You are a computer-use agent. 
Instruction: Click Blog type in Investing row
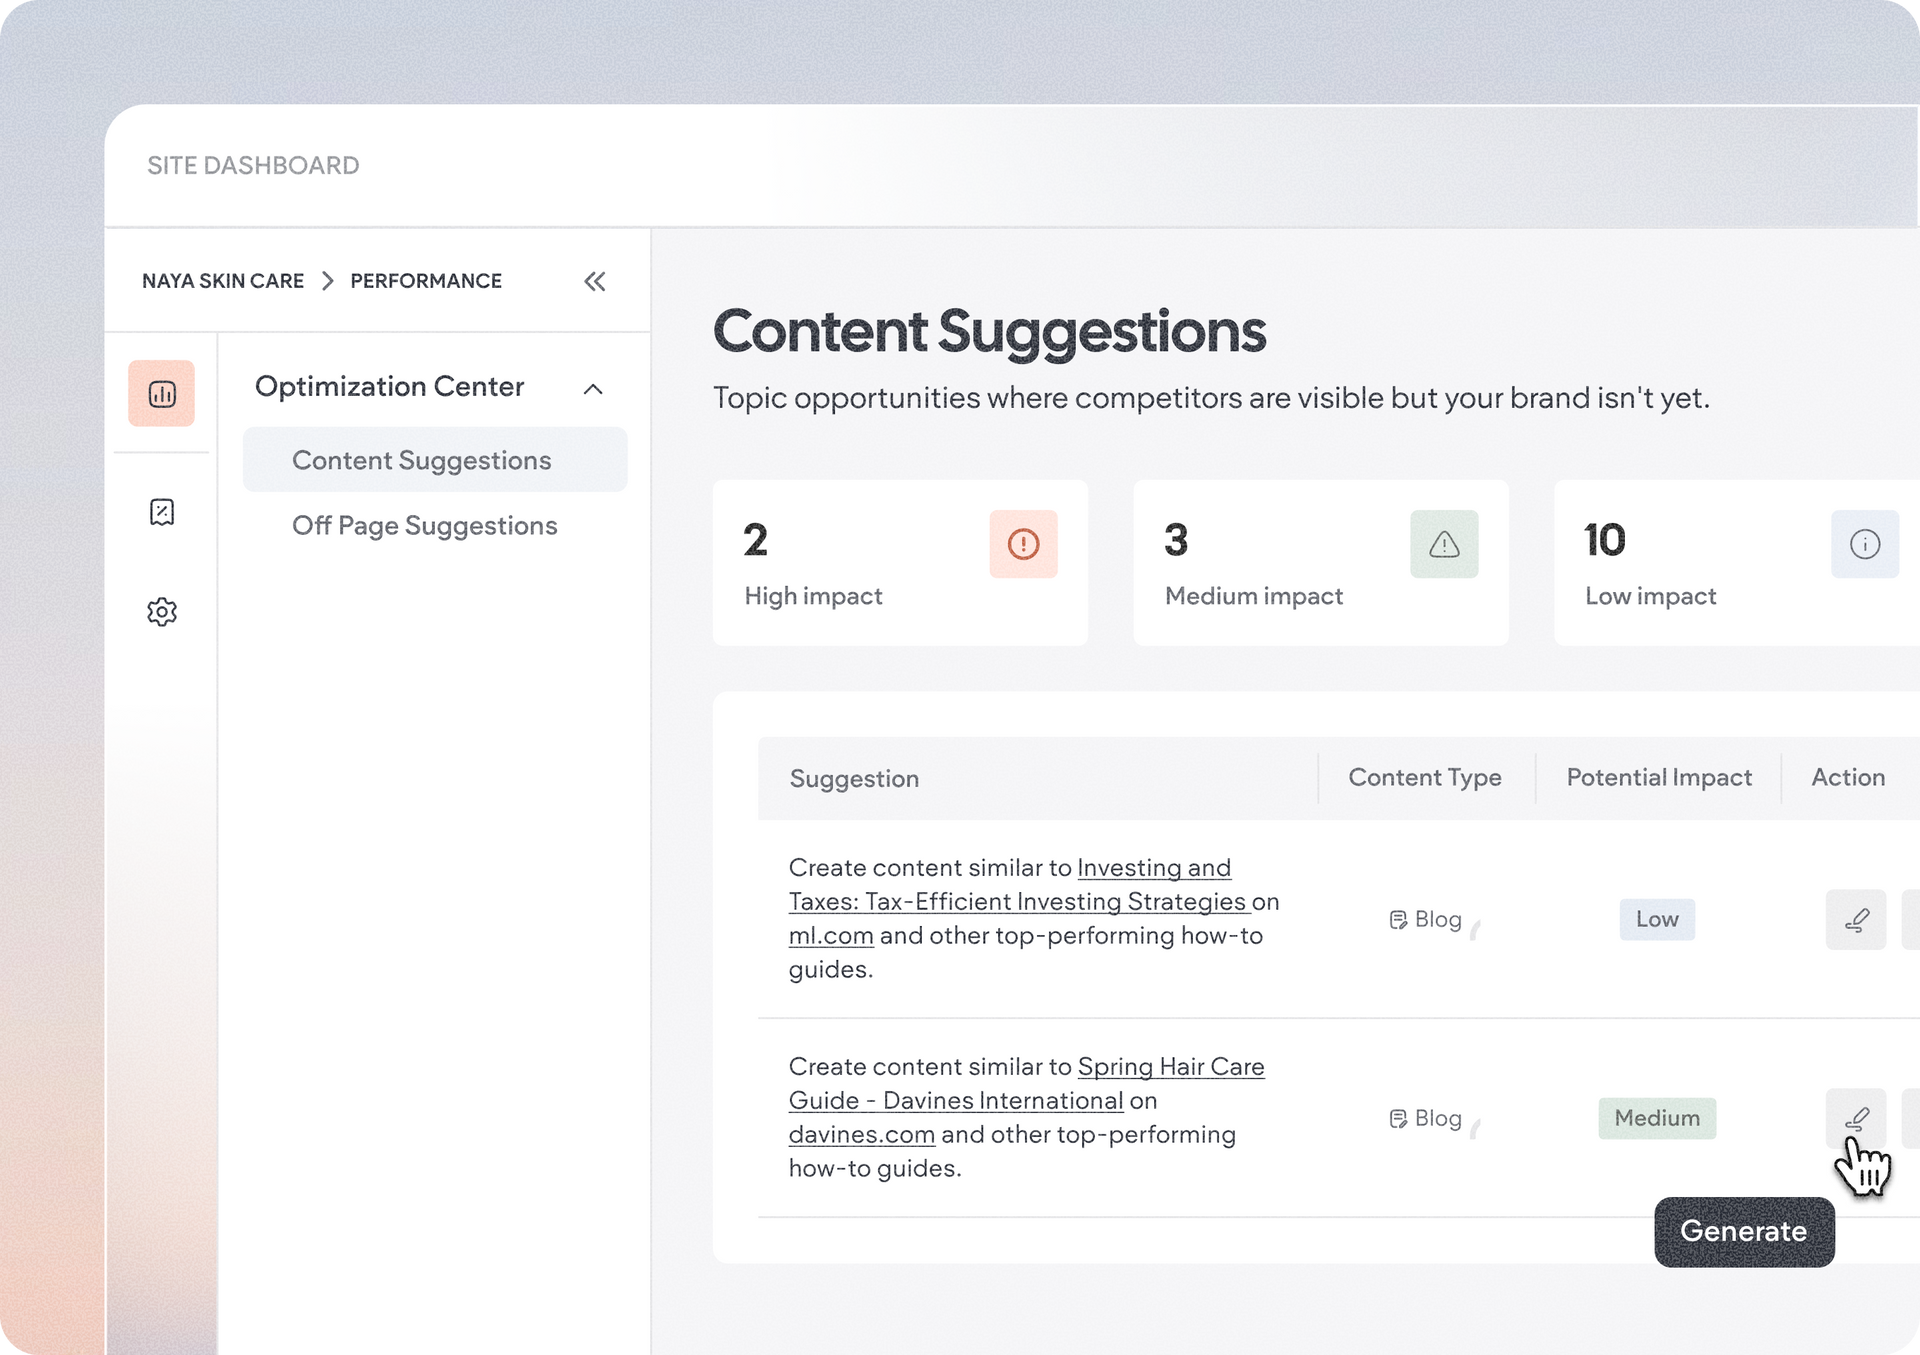pos(1426,920)
